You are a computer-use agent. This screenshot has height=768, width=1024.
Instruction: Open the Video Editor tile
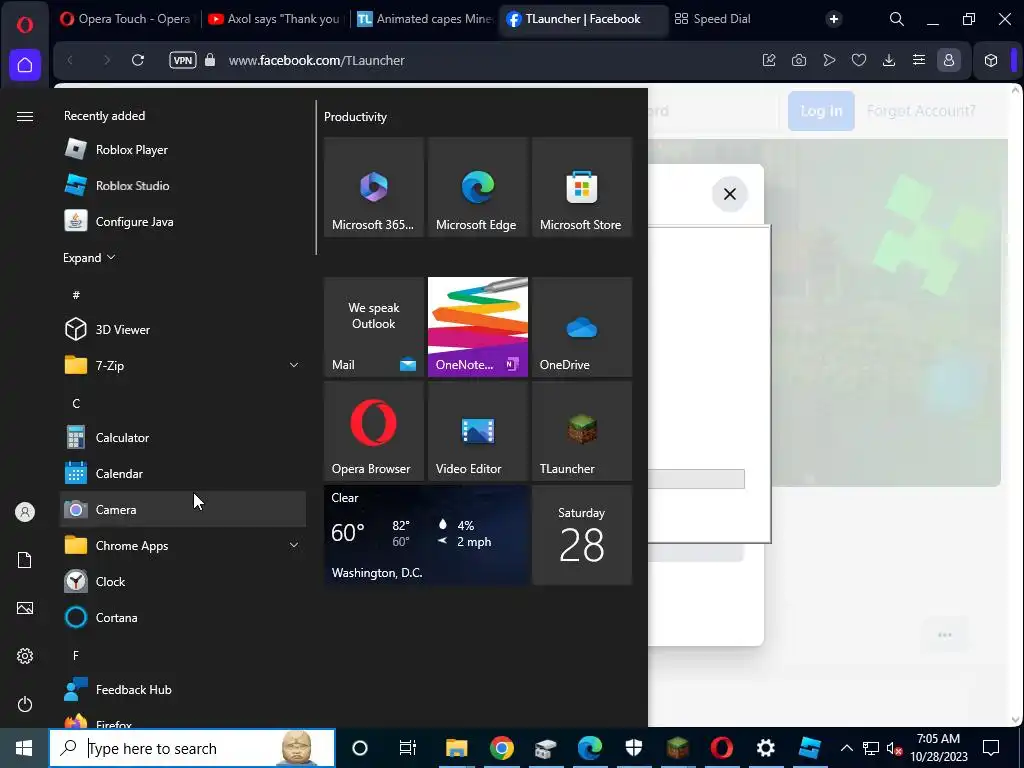click(477, 431)
